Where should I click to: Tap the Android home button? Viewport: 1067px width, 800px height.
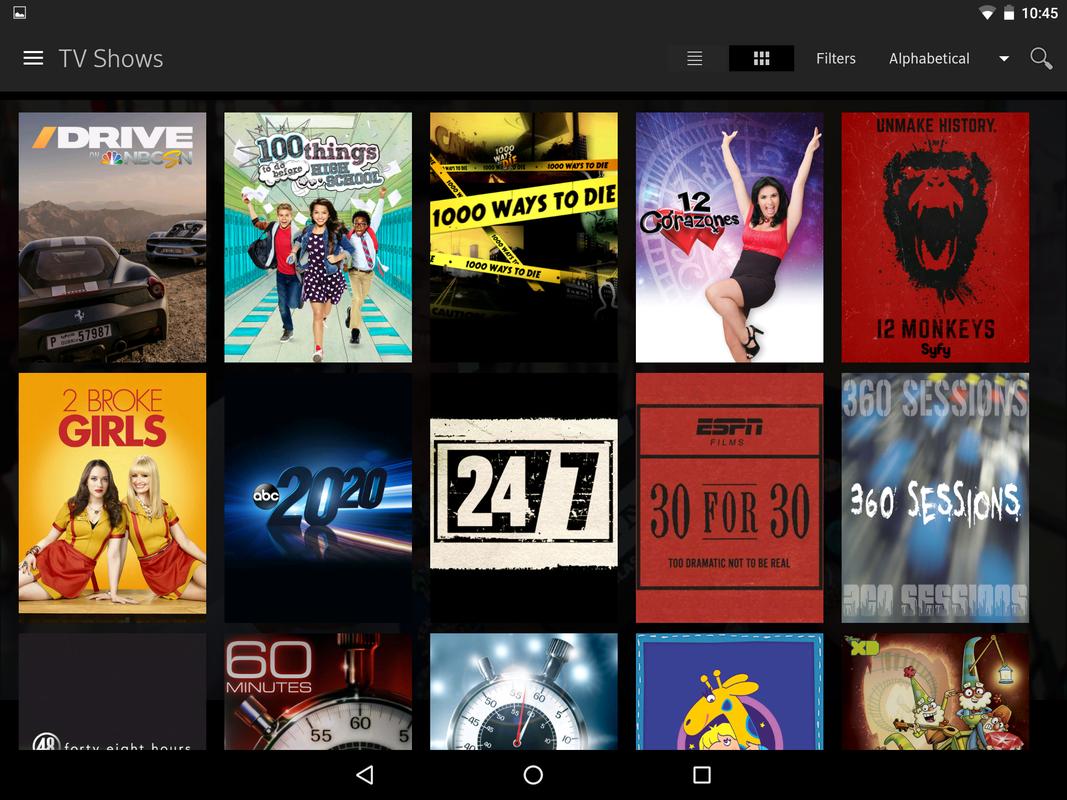click(x=533, y=775)
